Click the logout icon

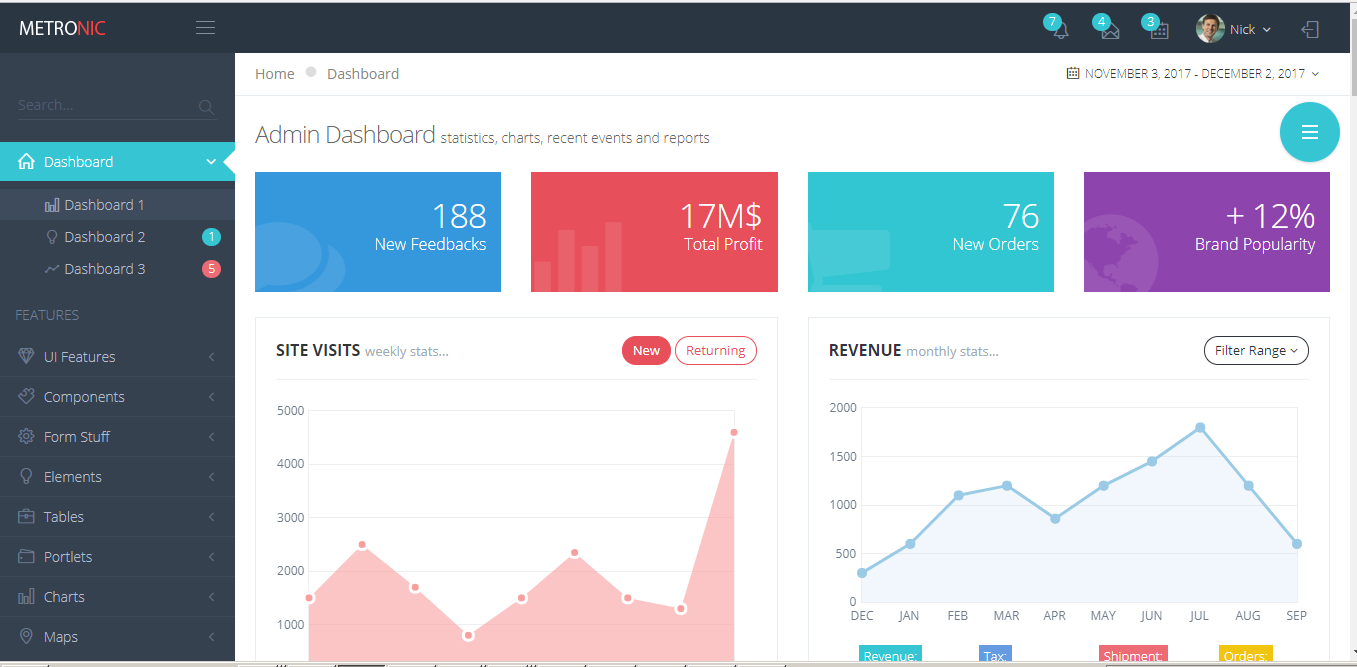1309,27
